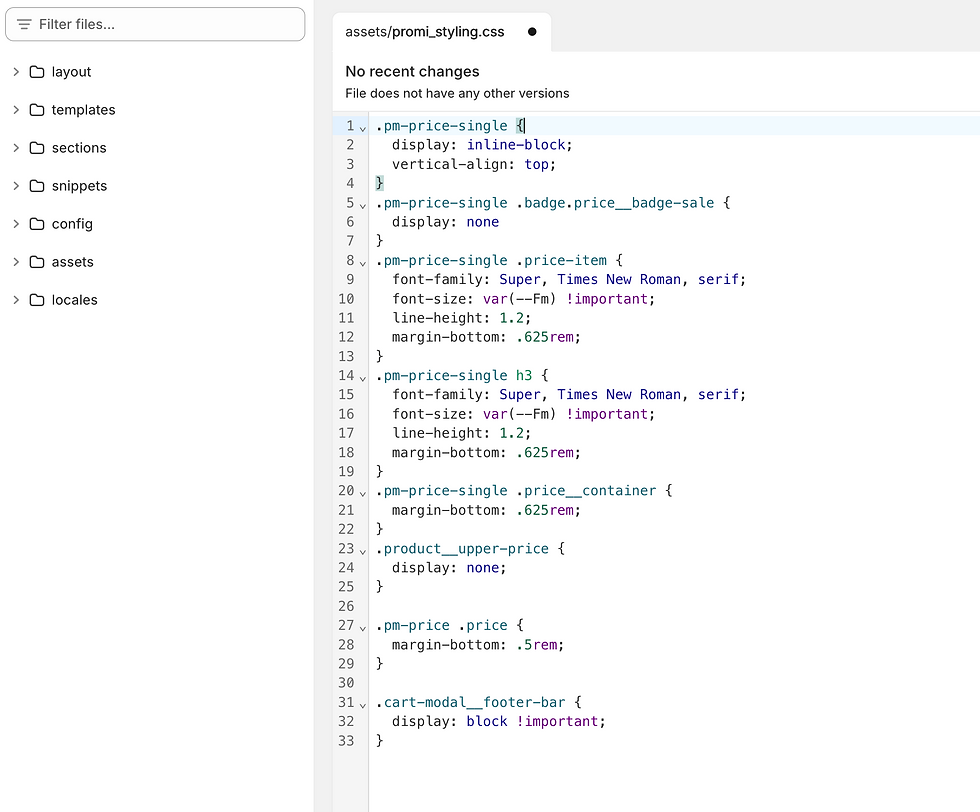This screenshot has width=980, height=812.
Task: Expand the locales folder chevron
Action: (16, 300)
